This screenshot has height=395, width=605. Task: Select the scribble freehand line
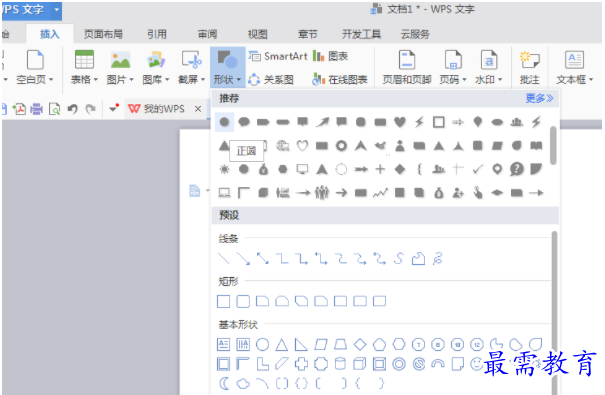pos(438,258)
